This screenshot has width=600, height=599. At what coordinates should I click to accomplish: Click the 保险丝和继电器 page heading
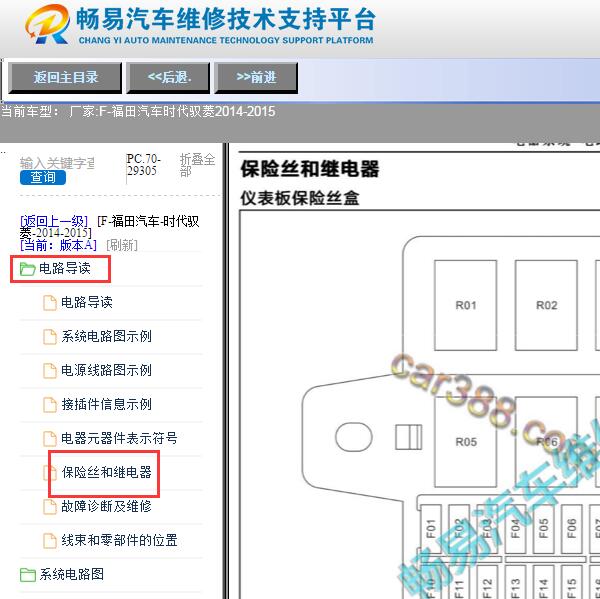[x=310, y=169]
